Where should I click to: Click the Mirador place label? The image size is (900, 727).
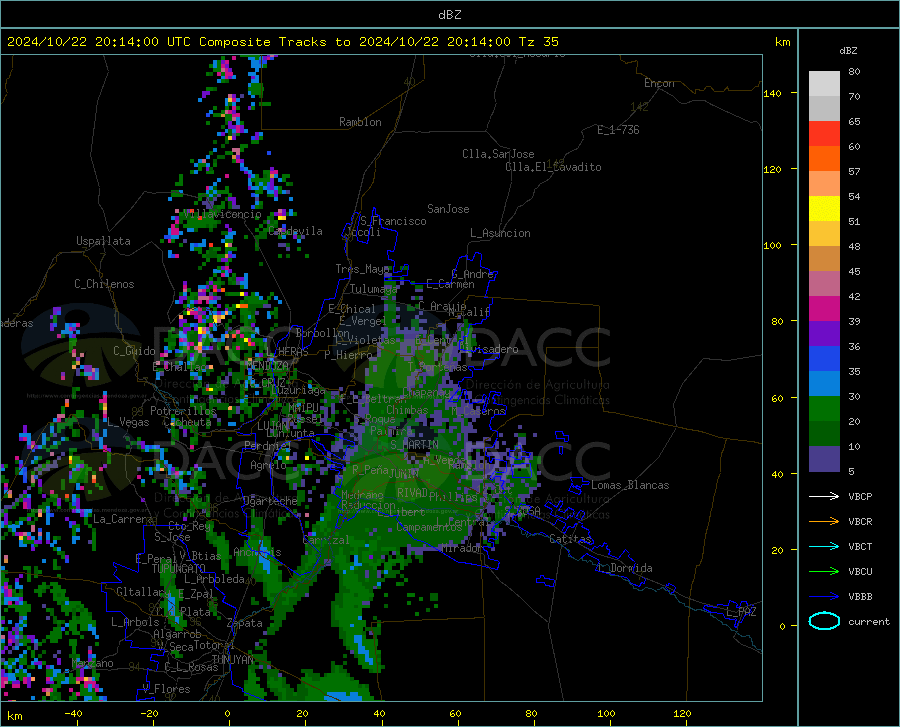pos(462,548)
